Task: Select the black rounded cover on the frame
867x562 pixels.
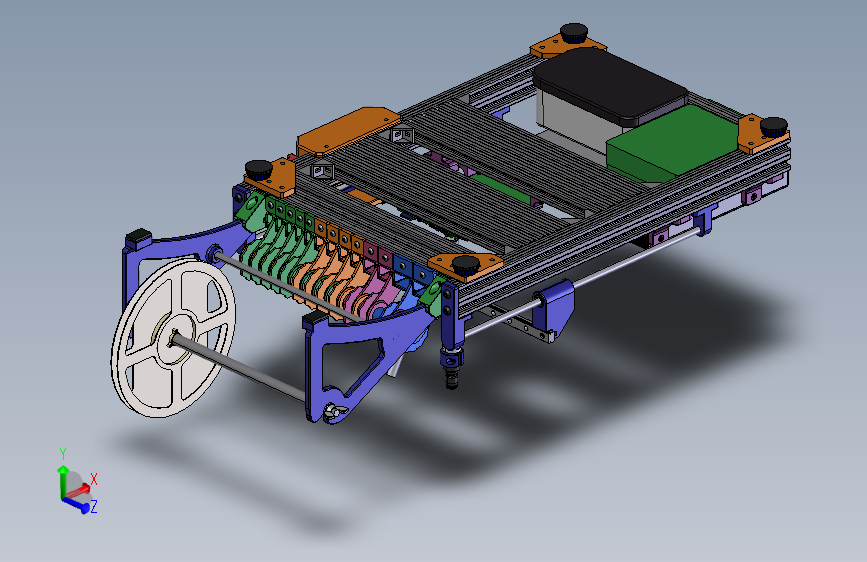Action: tap(610, 86)
